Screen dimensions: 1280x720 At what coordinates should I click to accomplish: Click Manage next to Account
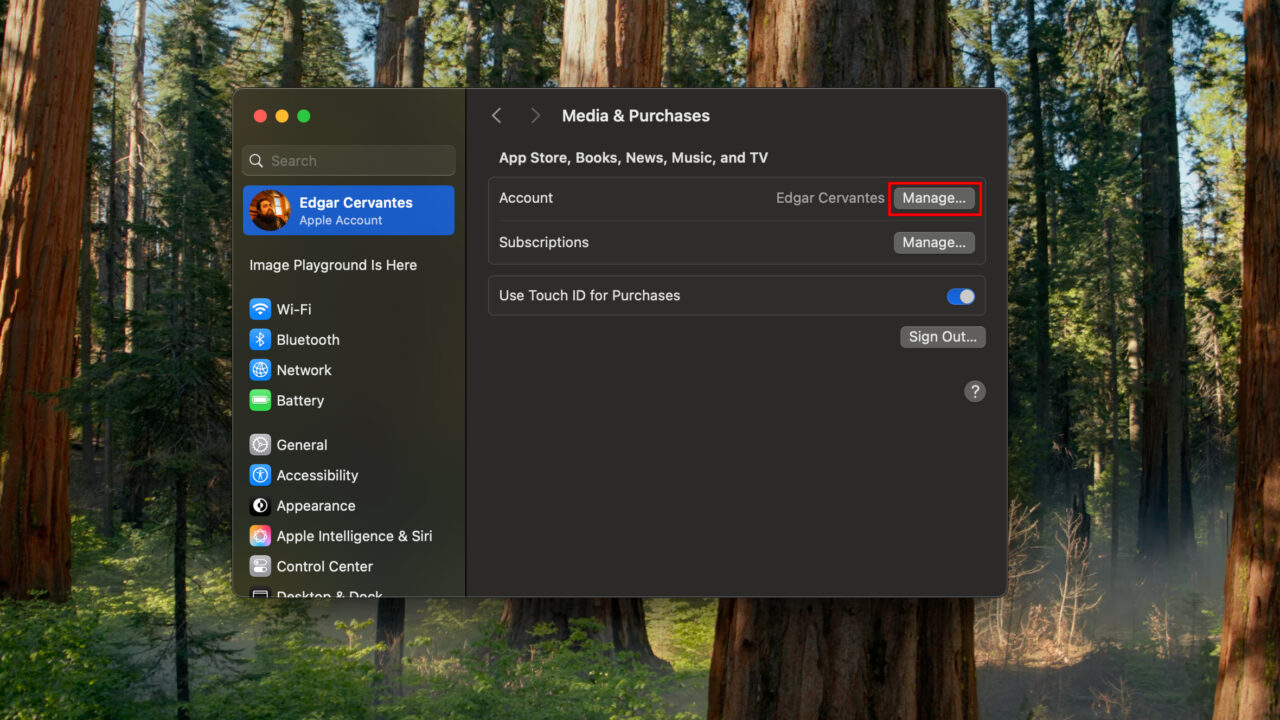point(934,198)
